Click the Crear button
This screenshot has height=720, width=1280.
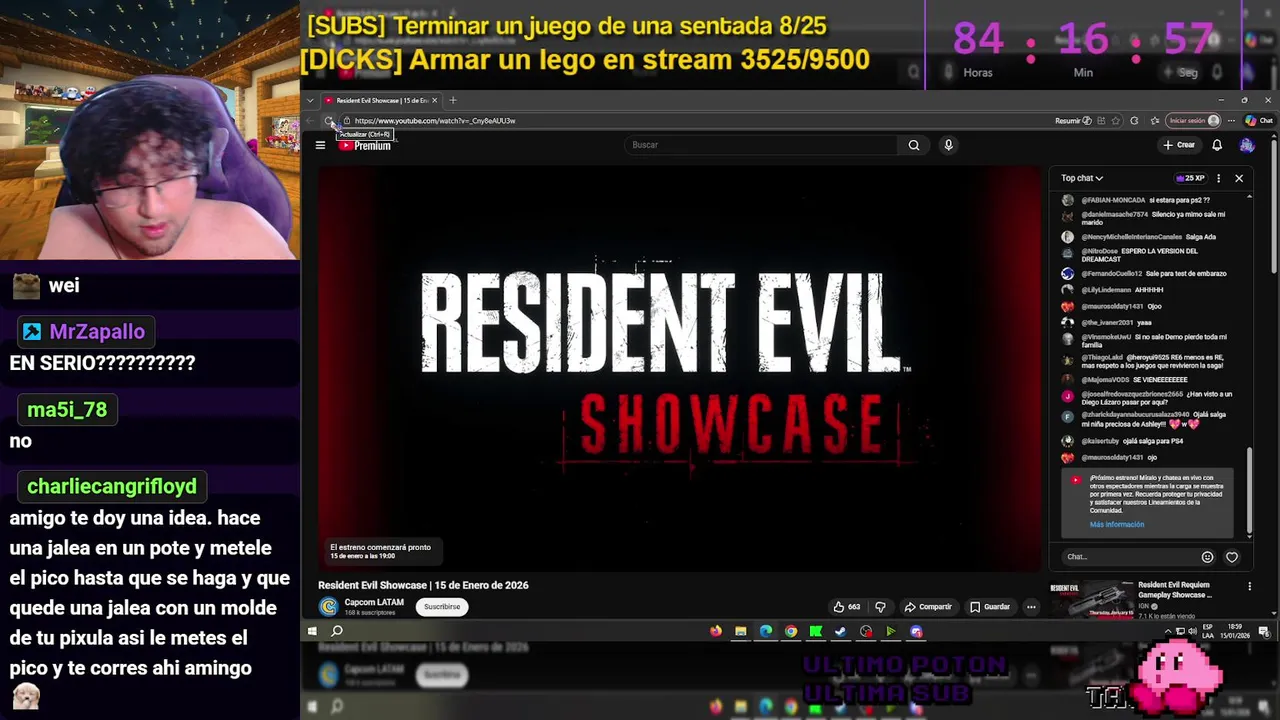pos(1179,145)
